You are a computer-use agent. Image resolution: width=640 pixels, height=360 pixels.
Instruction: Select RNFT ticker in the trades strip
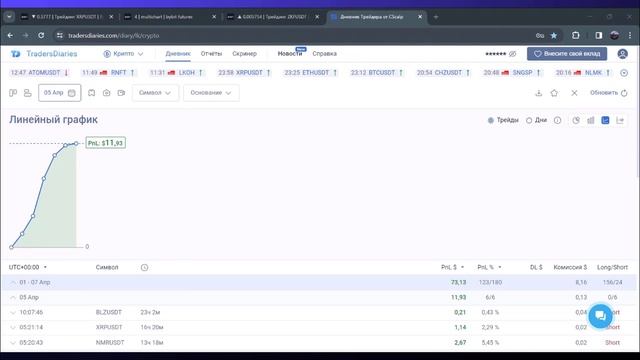(x=108, y=73)
